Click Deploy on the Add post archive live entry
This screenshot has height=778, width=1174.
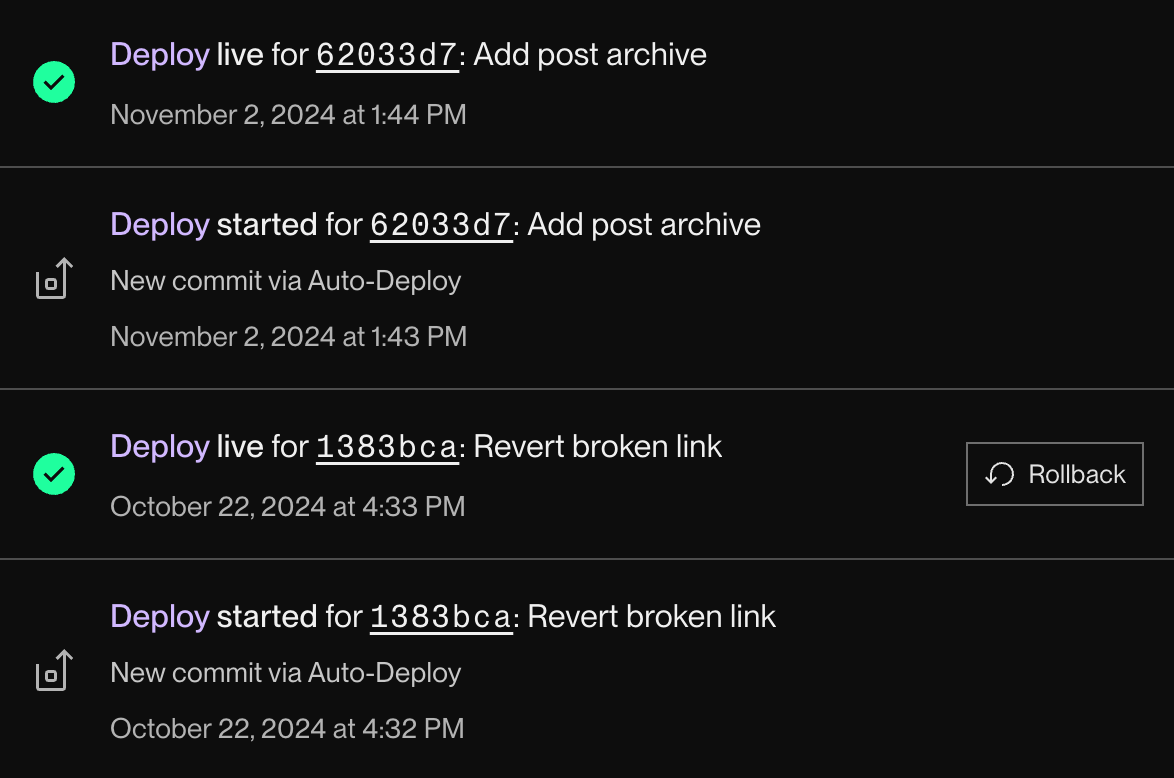click(159, 55)
